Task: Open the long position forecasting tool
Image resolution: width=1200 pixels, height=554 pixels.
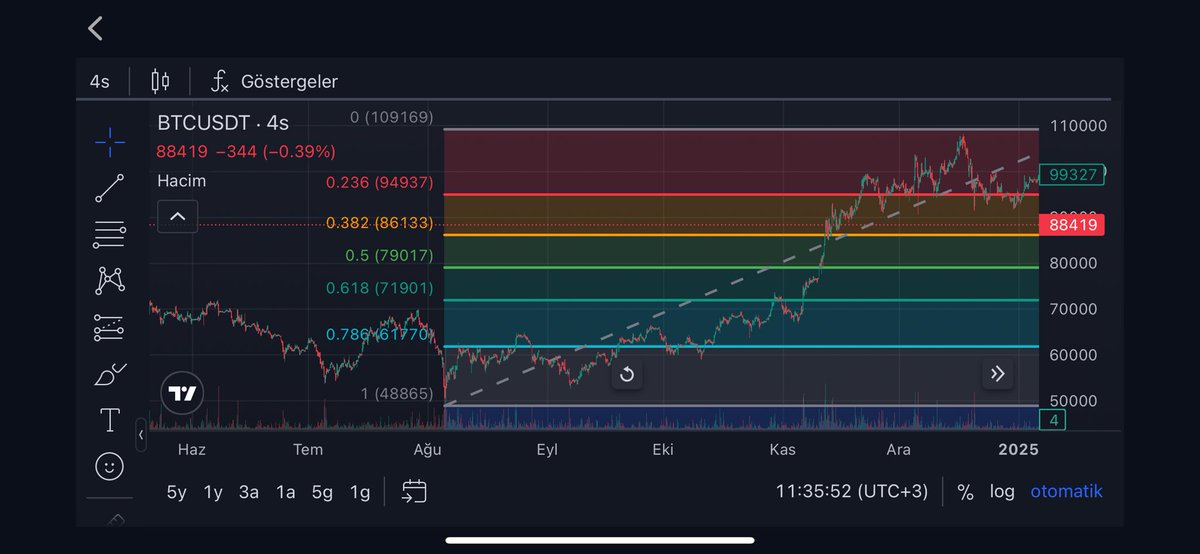Action: (110, 327)
